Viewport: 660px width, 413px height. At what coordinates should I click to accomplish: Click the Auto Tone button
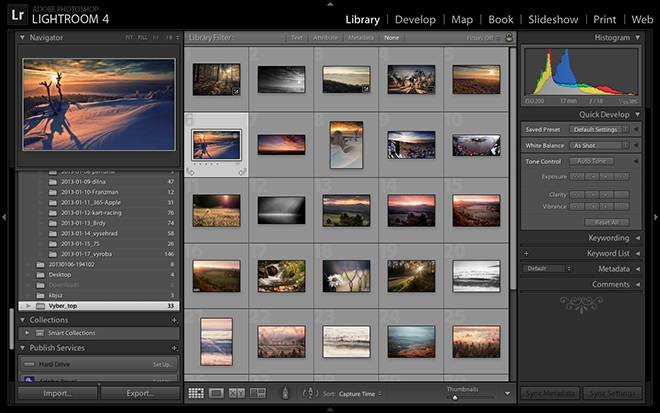[x=592, y=161]
